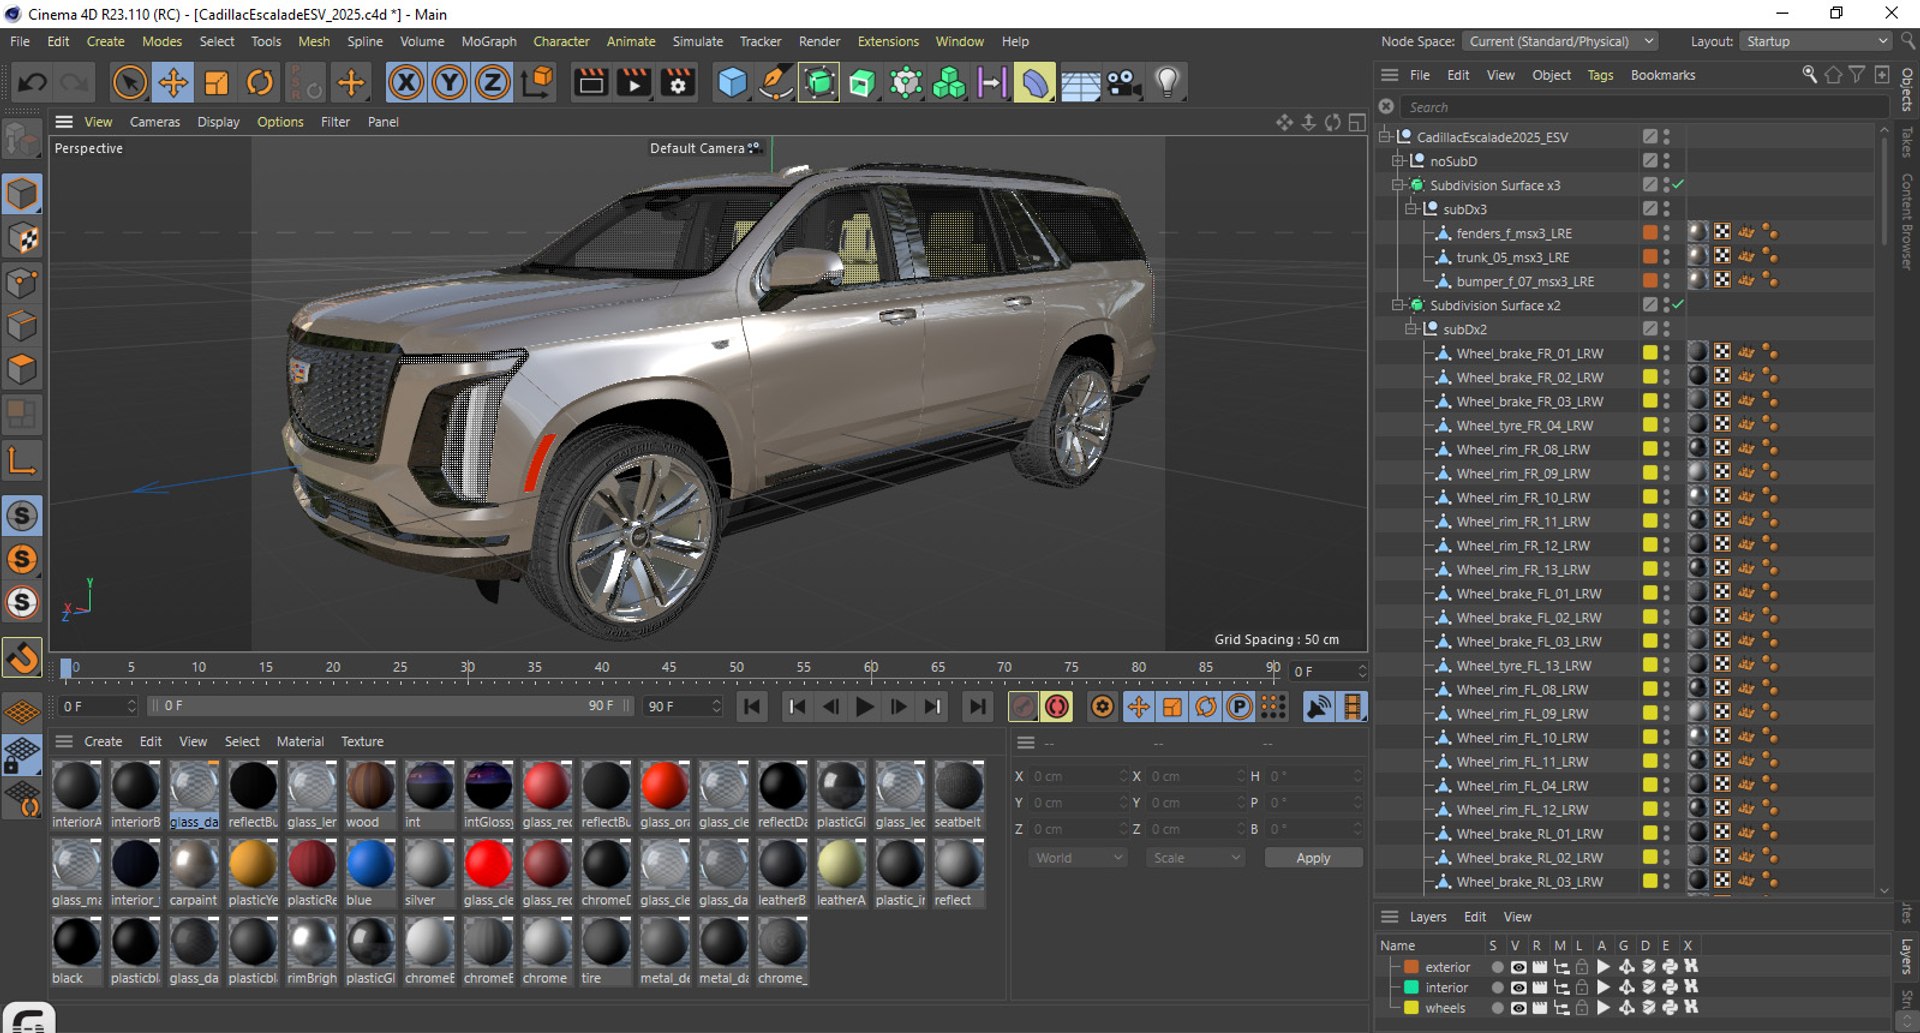This screenshot has width=1920, height=1033.
Task: Add a Subdivision Surface generator
Action: pyautogui.click(x=819, y=83)
